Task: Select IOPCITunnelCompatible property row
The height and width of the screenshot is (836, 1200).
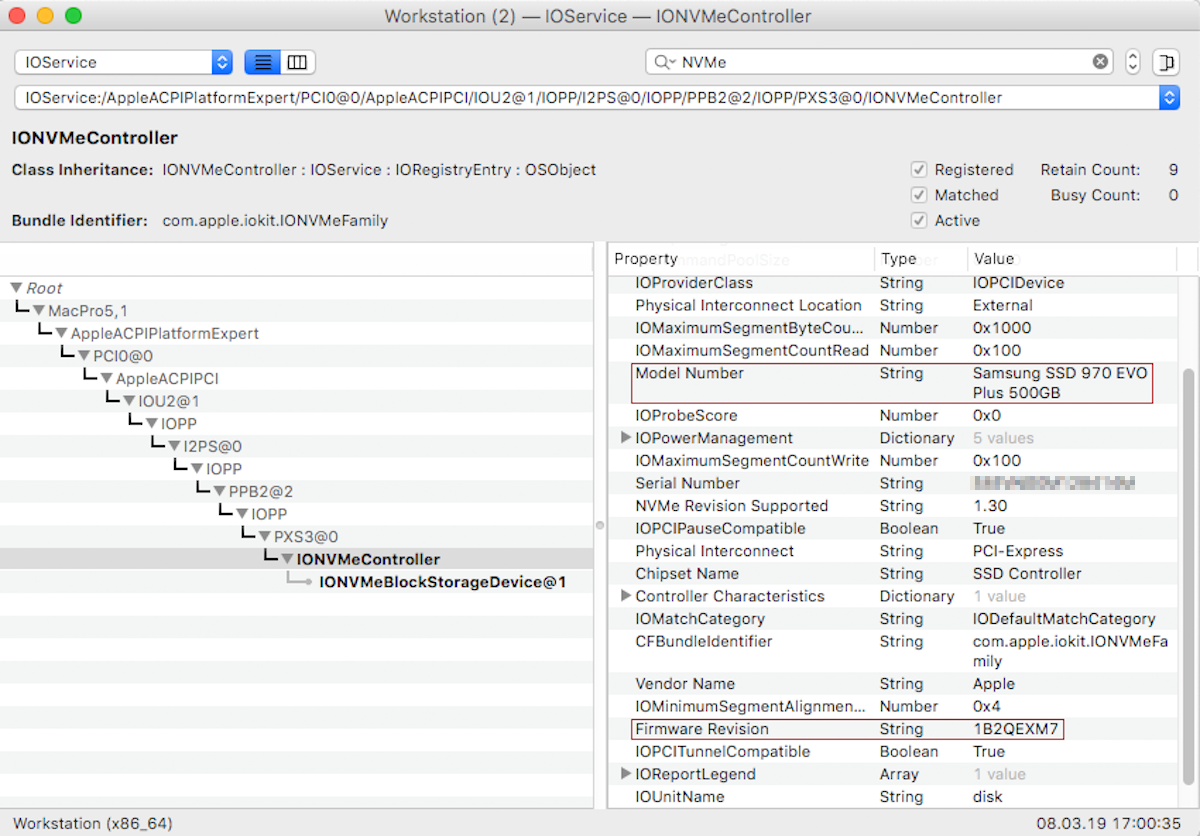Action: [893, 752]
